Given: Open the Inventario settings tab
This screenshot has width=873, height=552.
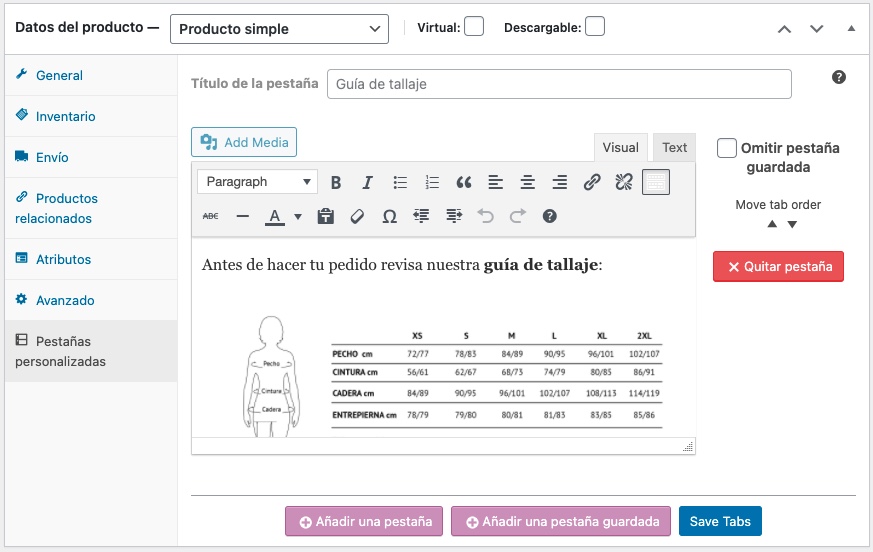Looking at the screenshot, I should (66, 116).
